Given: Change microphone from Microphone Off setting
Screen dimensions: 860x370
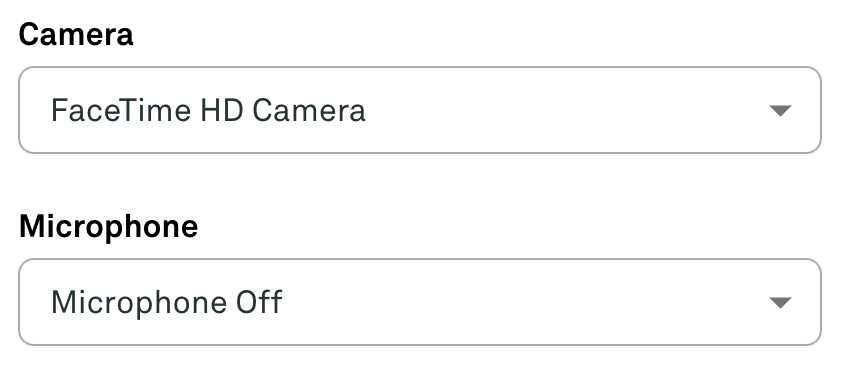Looking at the screenshot, I should coord(420,302).
